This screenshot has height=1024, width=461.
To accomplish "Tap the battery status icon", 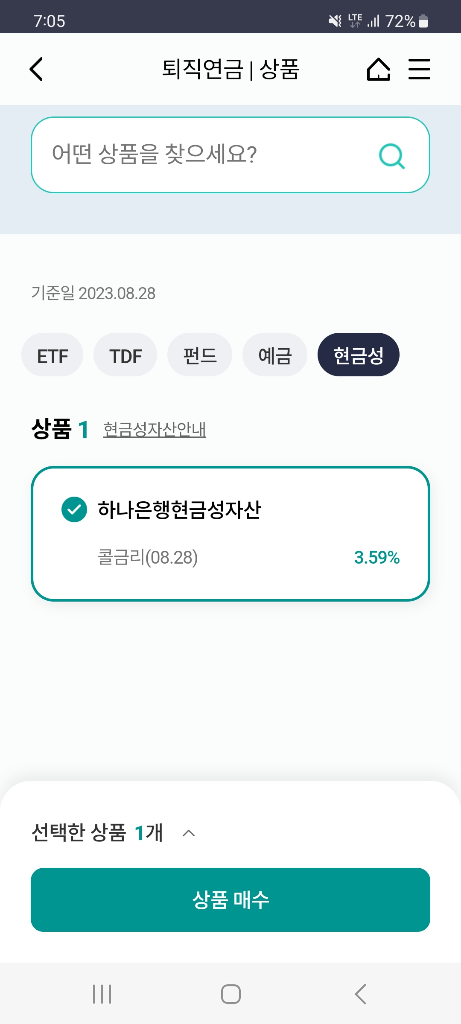I will coord(423,21).
